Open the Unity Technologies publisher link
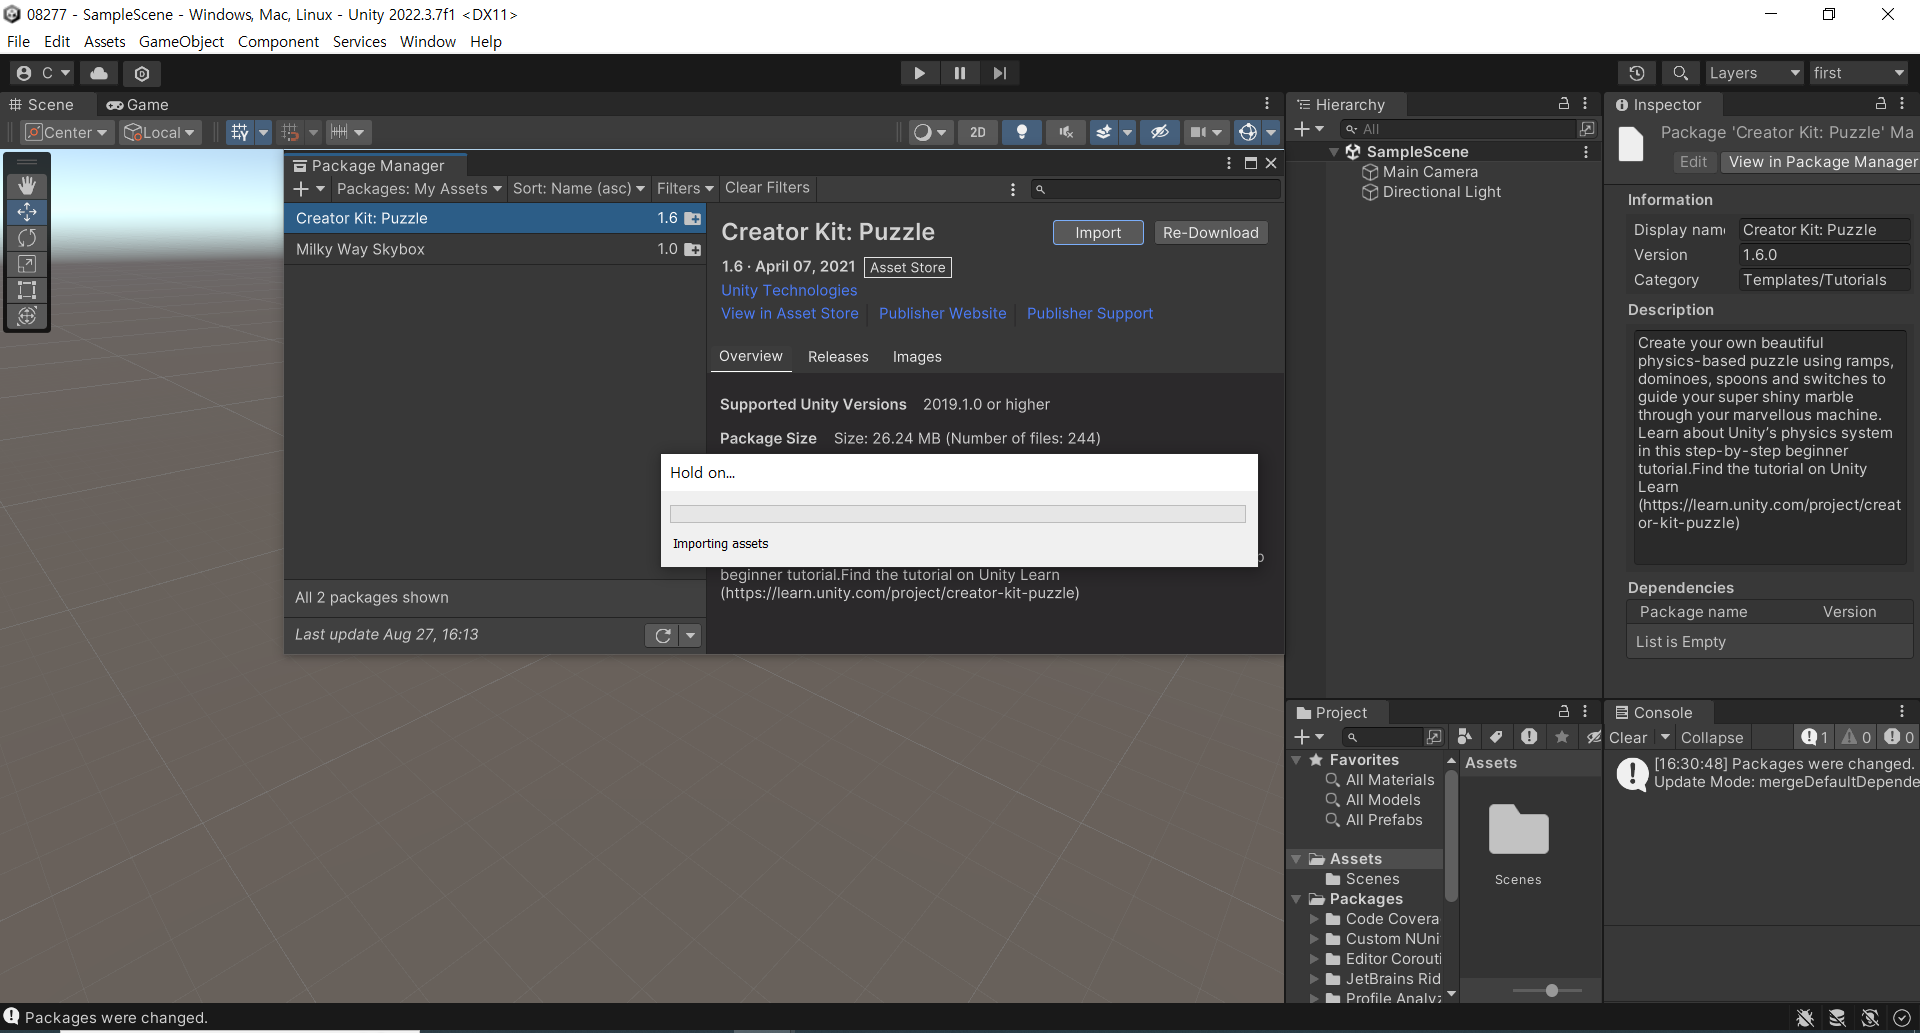 coord(789,290)
